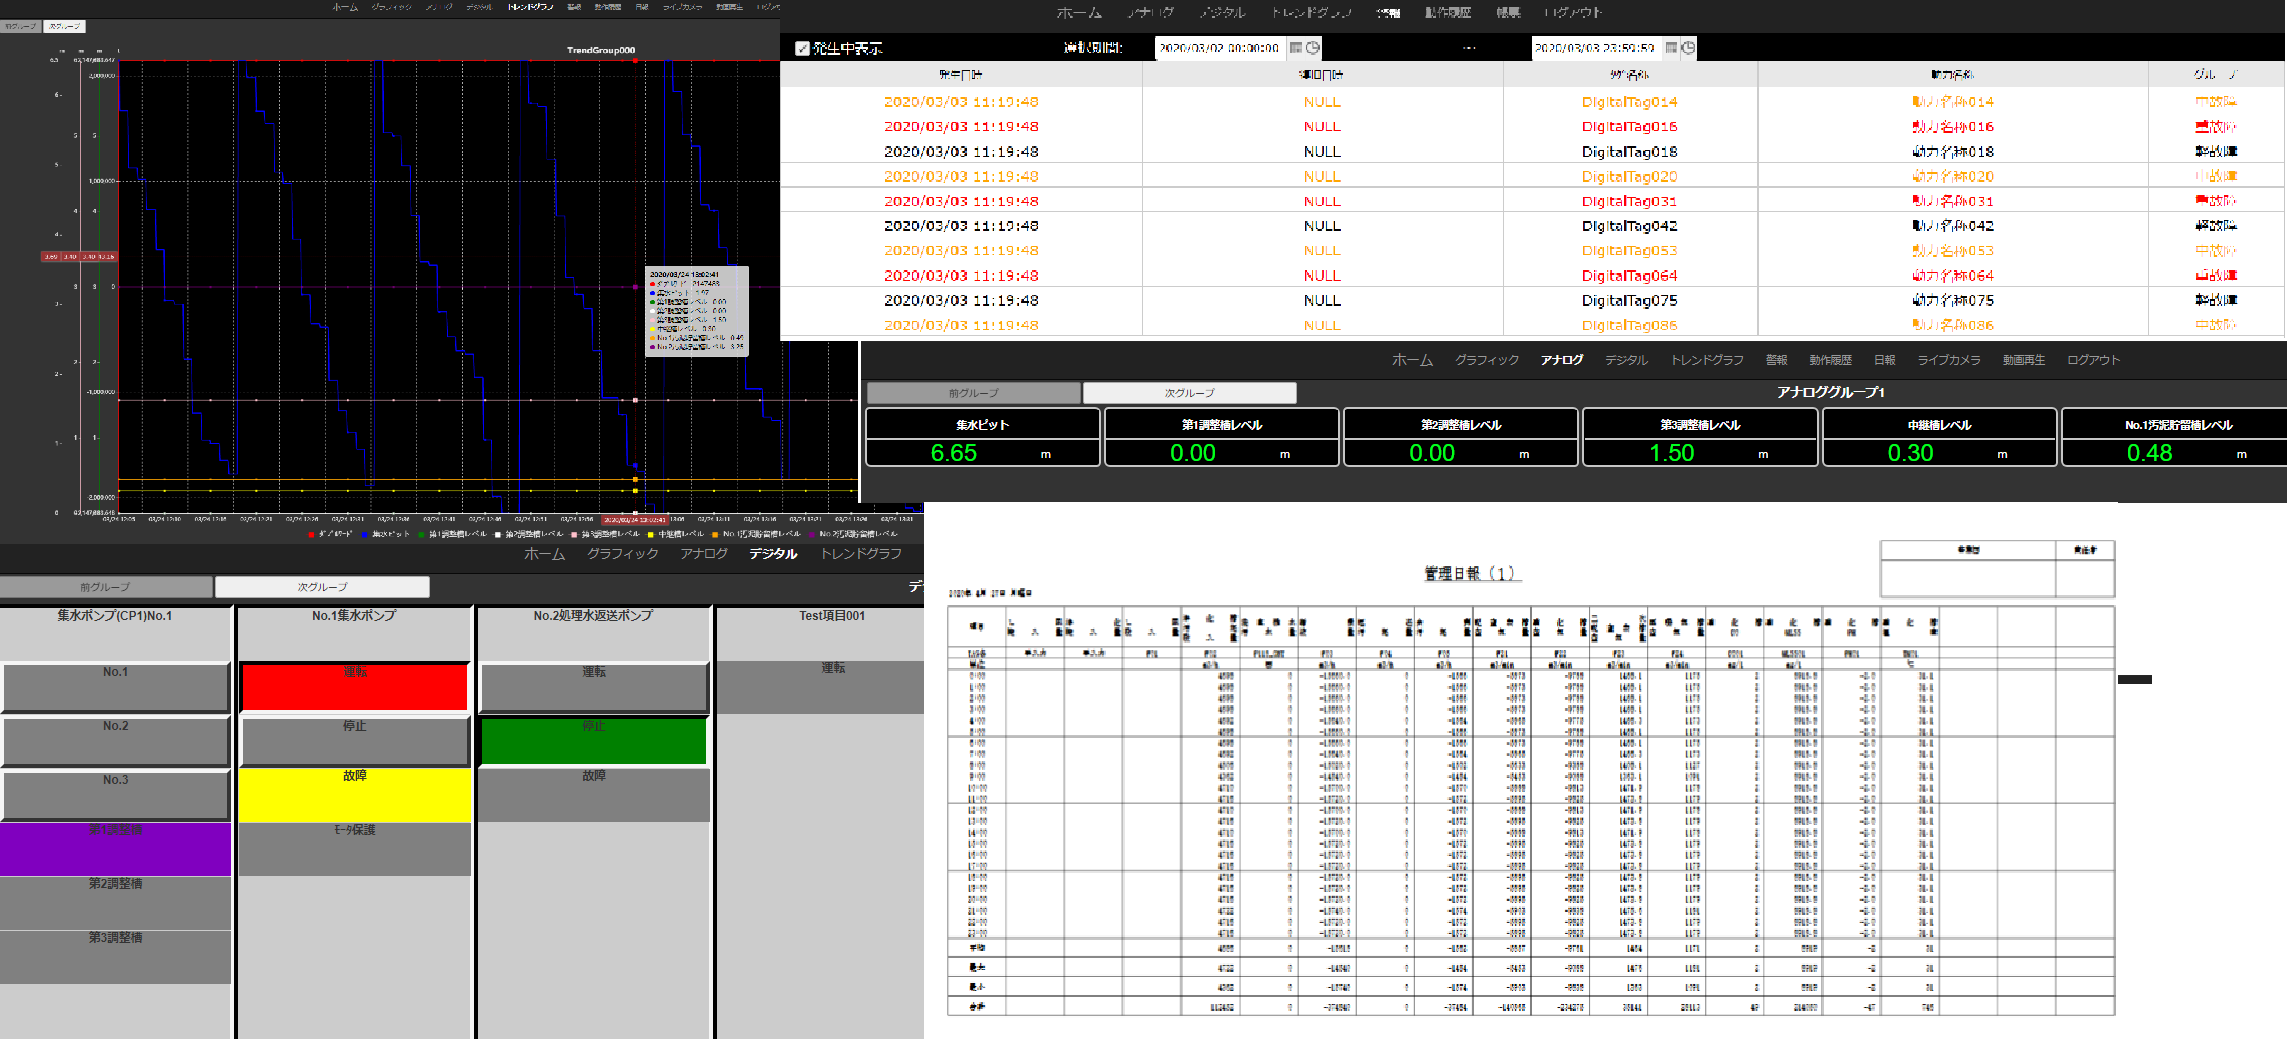The image size is (2287, 1039).
Task: Click the No.1汚泥貯留槽レベル 0.48 analog tile
Action: tap(2174, 437)
